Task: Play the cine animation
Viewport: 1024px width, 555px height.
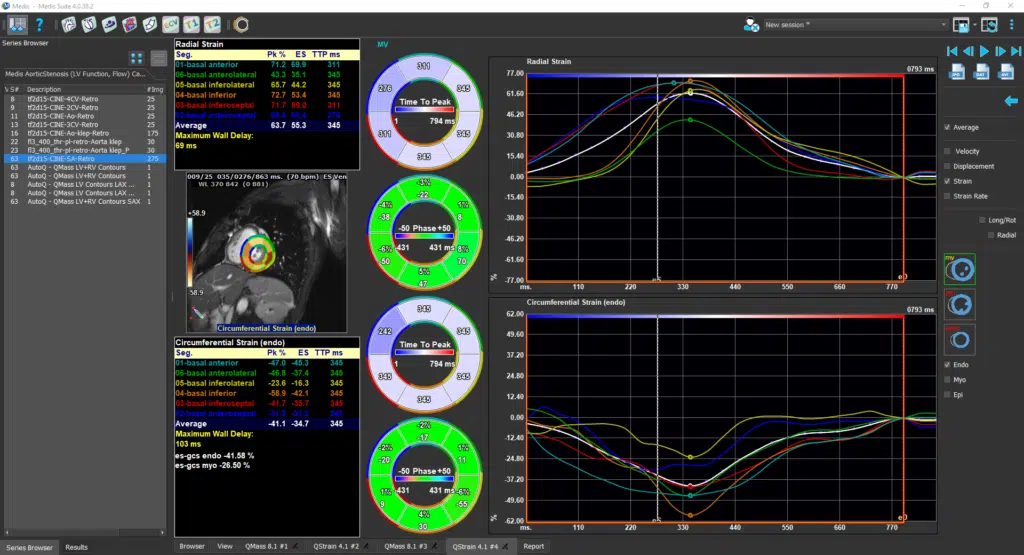Action: [985, 50]
